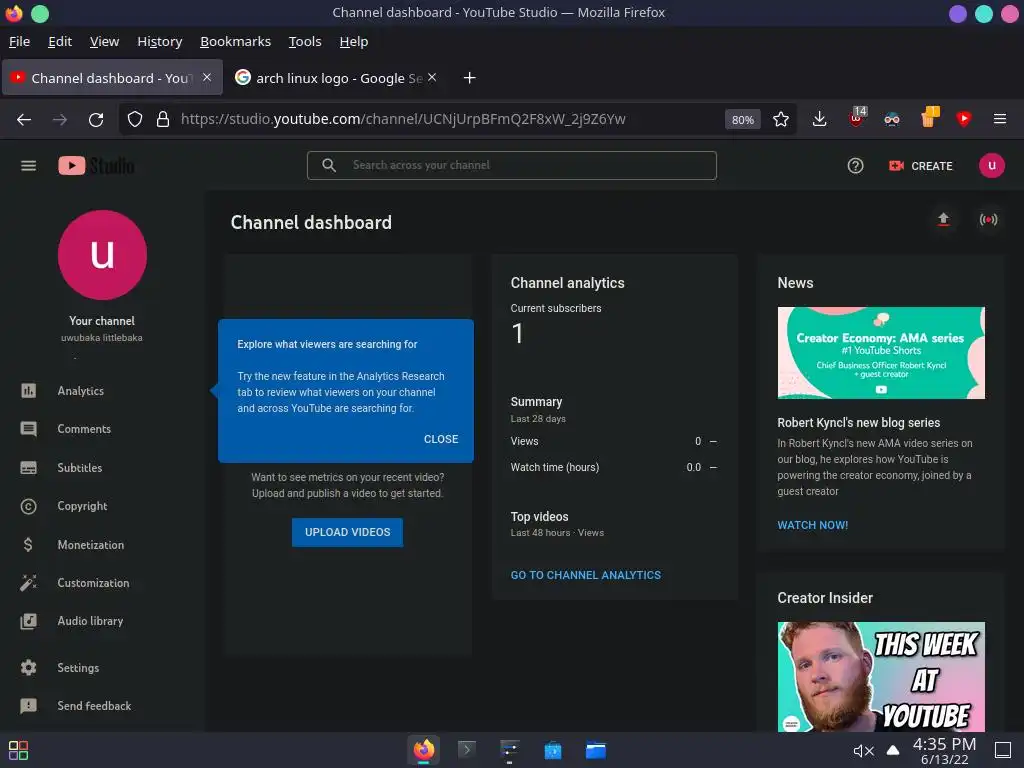Screen dimensions: 1024x768
Task: Click the Send feedback icon
Action: (x=28, y=706)
